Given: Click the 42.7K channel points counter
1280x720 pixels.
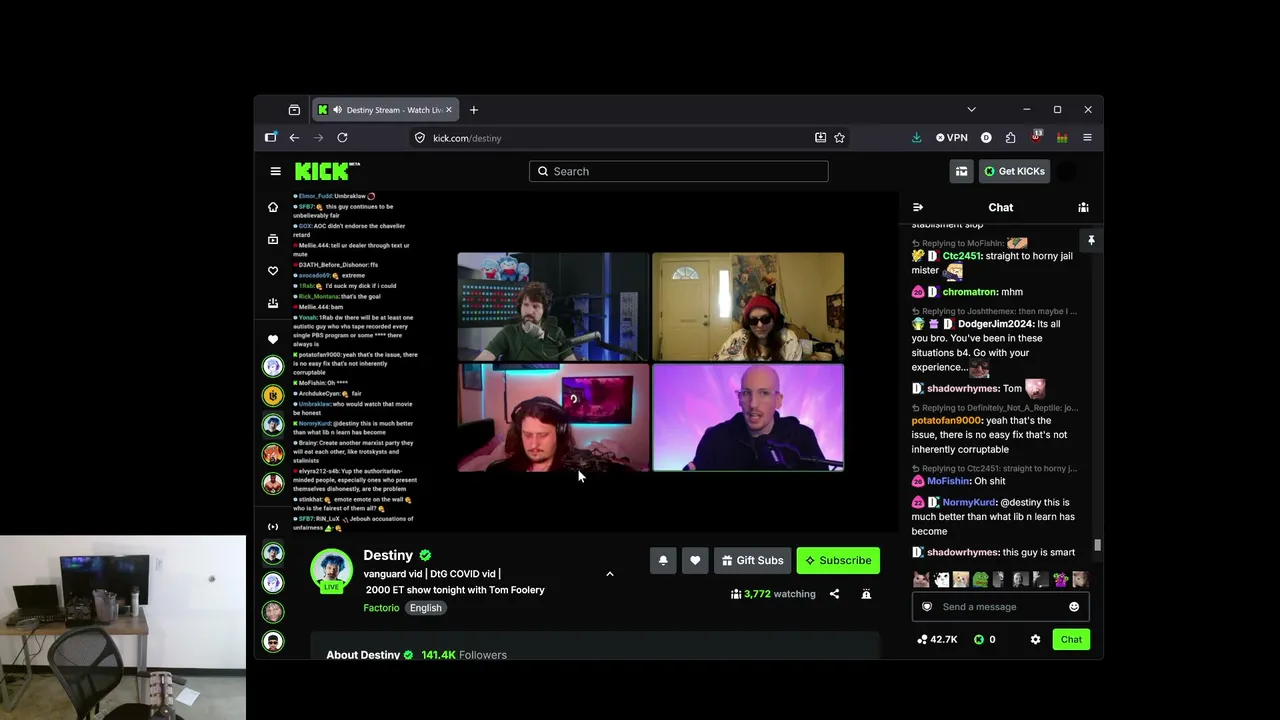Looking at the screenshot, I should point(938,639).
